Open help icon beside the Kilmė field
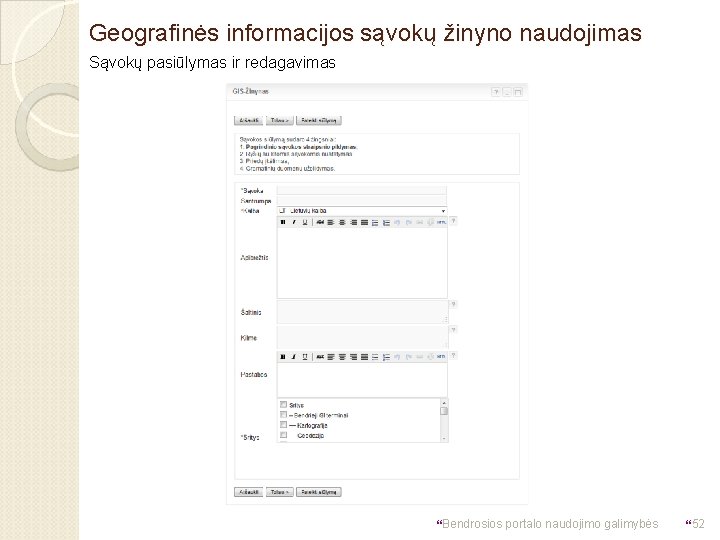This screenshot has height=540, width=720. (453, 330)
